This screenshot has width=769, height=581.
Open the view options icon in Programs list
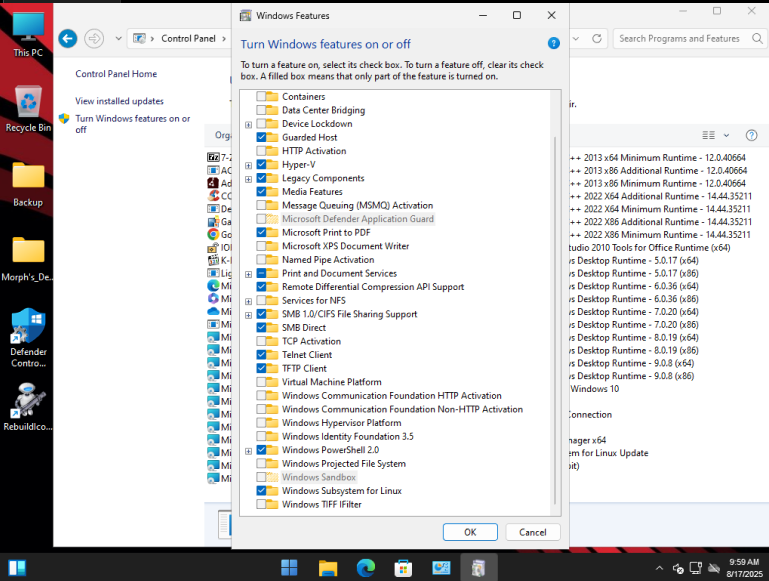click(708, 135)
